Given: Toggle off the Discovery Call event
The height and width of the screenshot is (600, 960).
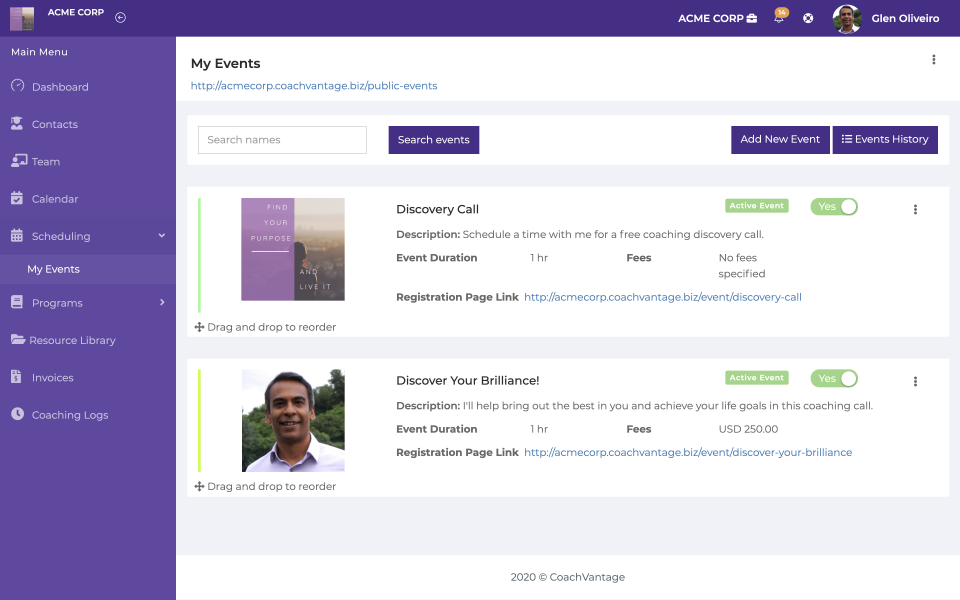Looking at the screenshot, I should click(x=834, y=207).
